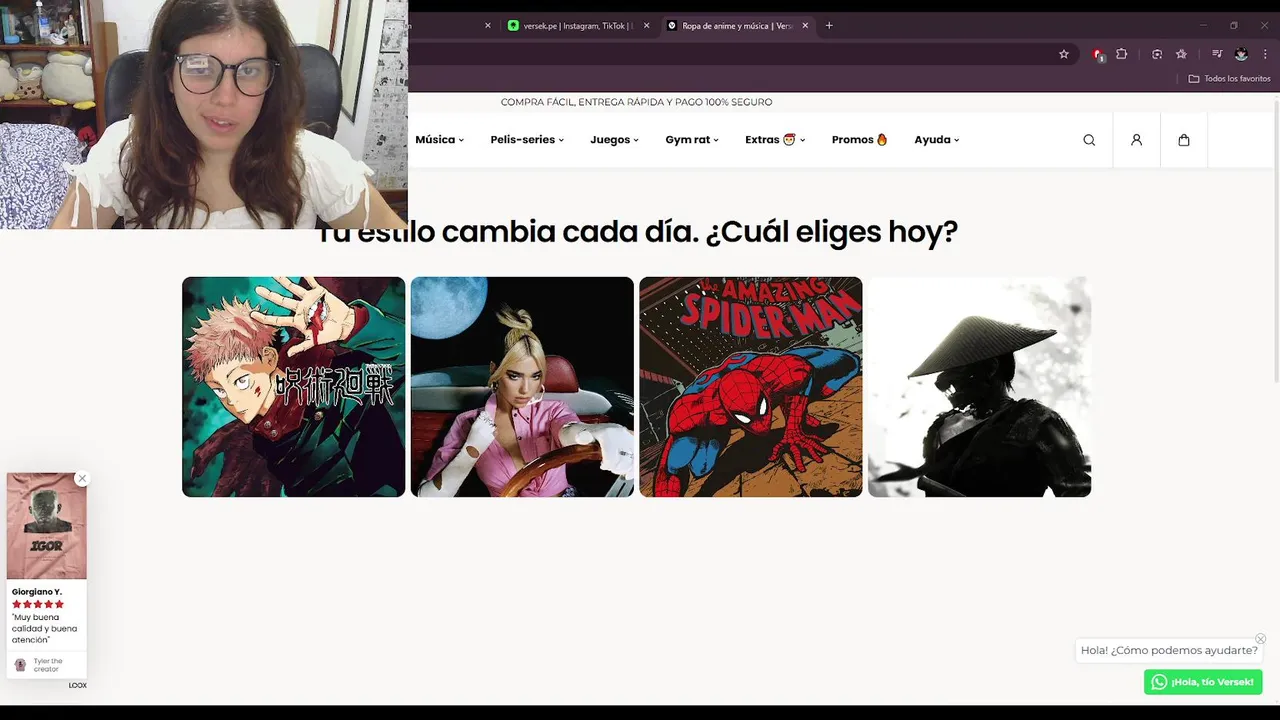Open the shopping bag cart icon
Screen dimensions: 1280x720
pyautogui.click(x=1184, y=140)
